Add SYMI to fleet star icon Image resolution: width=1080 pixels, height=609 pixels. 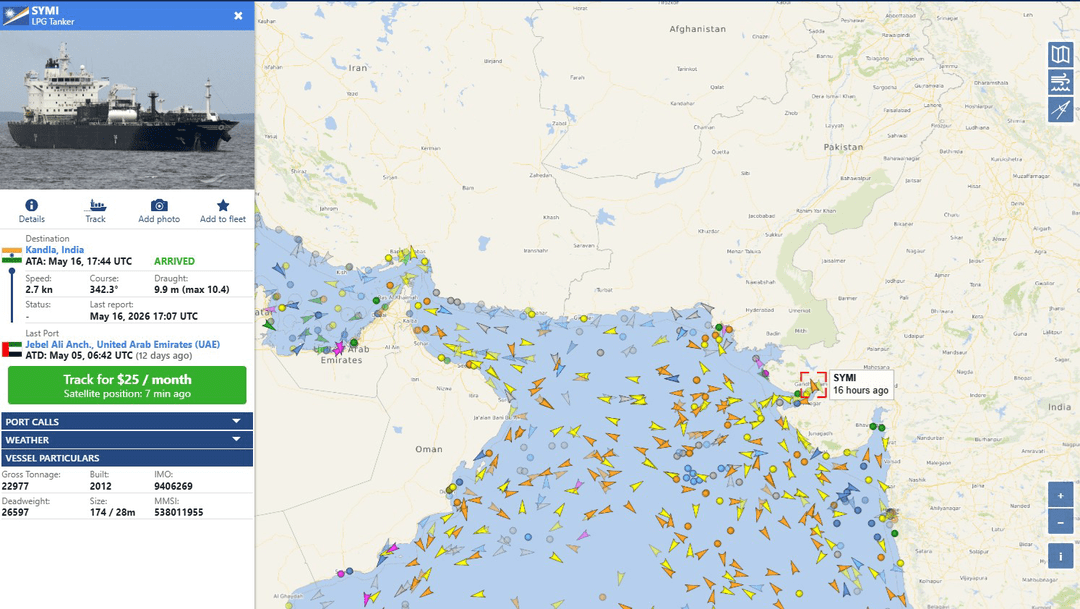222,205
